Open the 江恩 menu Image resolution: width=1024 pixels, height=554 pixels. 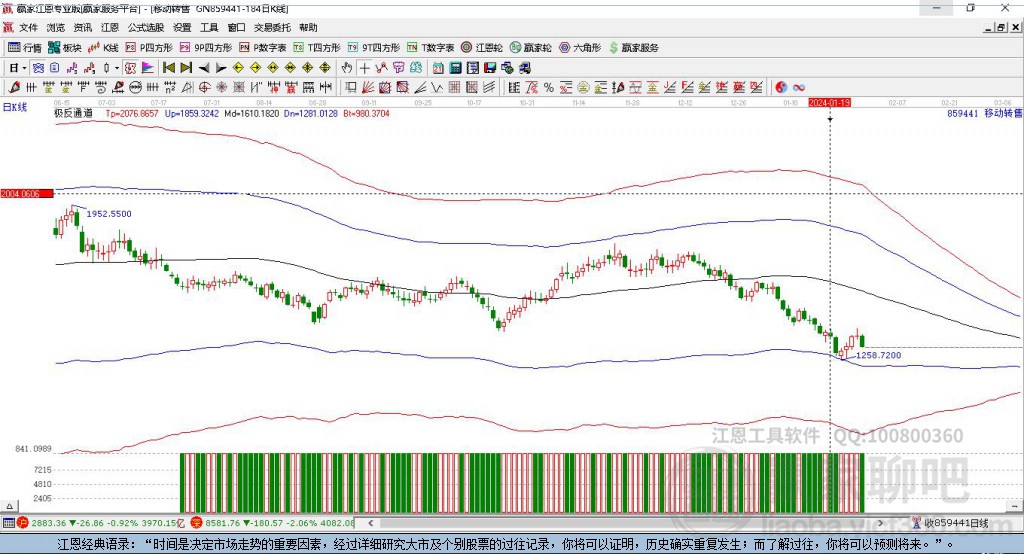(110, 28)
